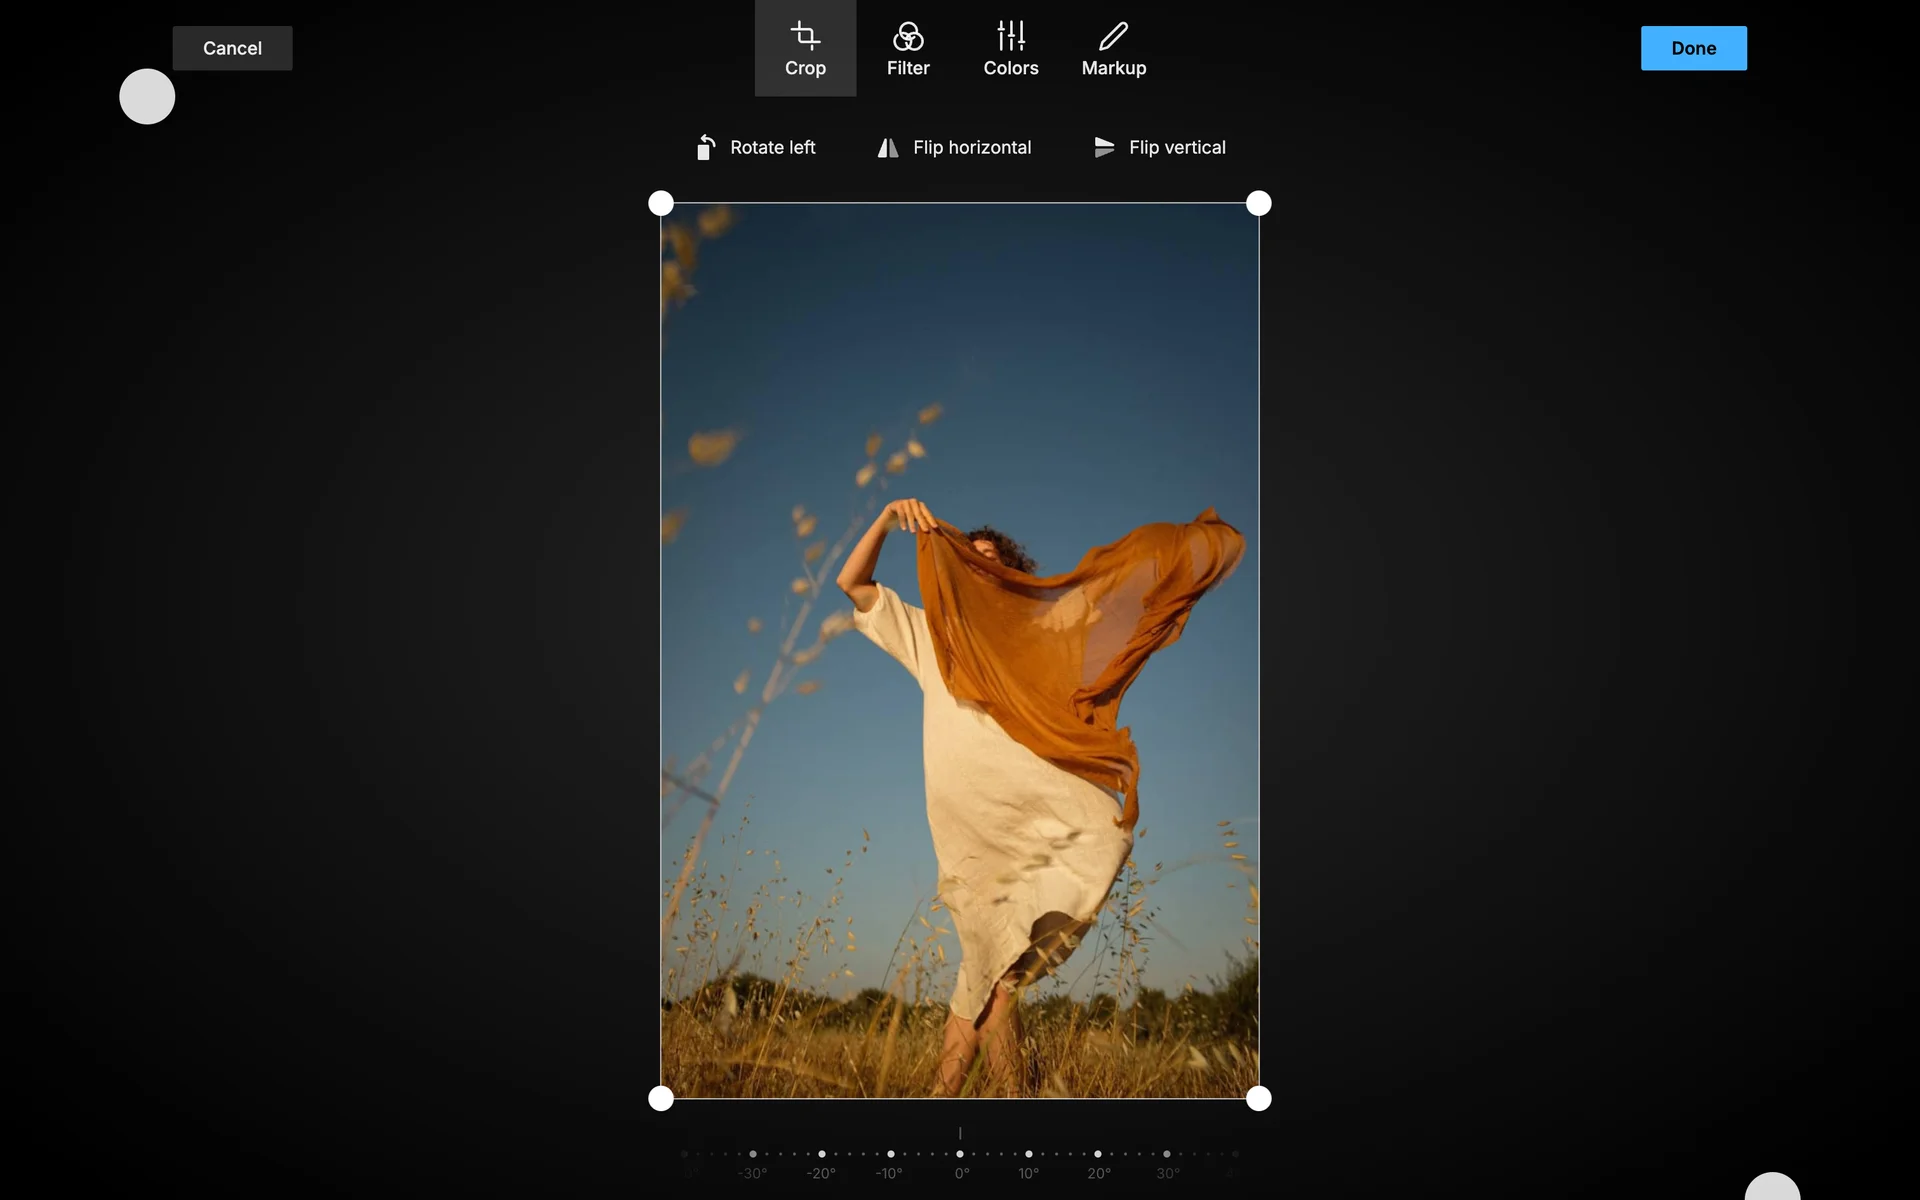This screenshot has height=1200, width=1920.
Task: Set rotation slider to 10°
Action: (1029, 1155)
